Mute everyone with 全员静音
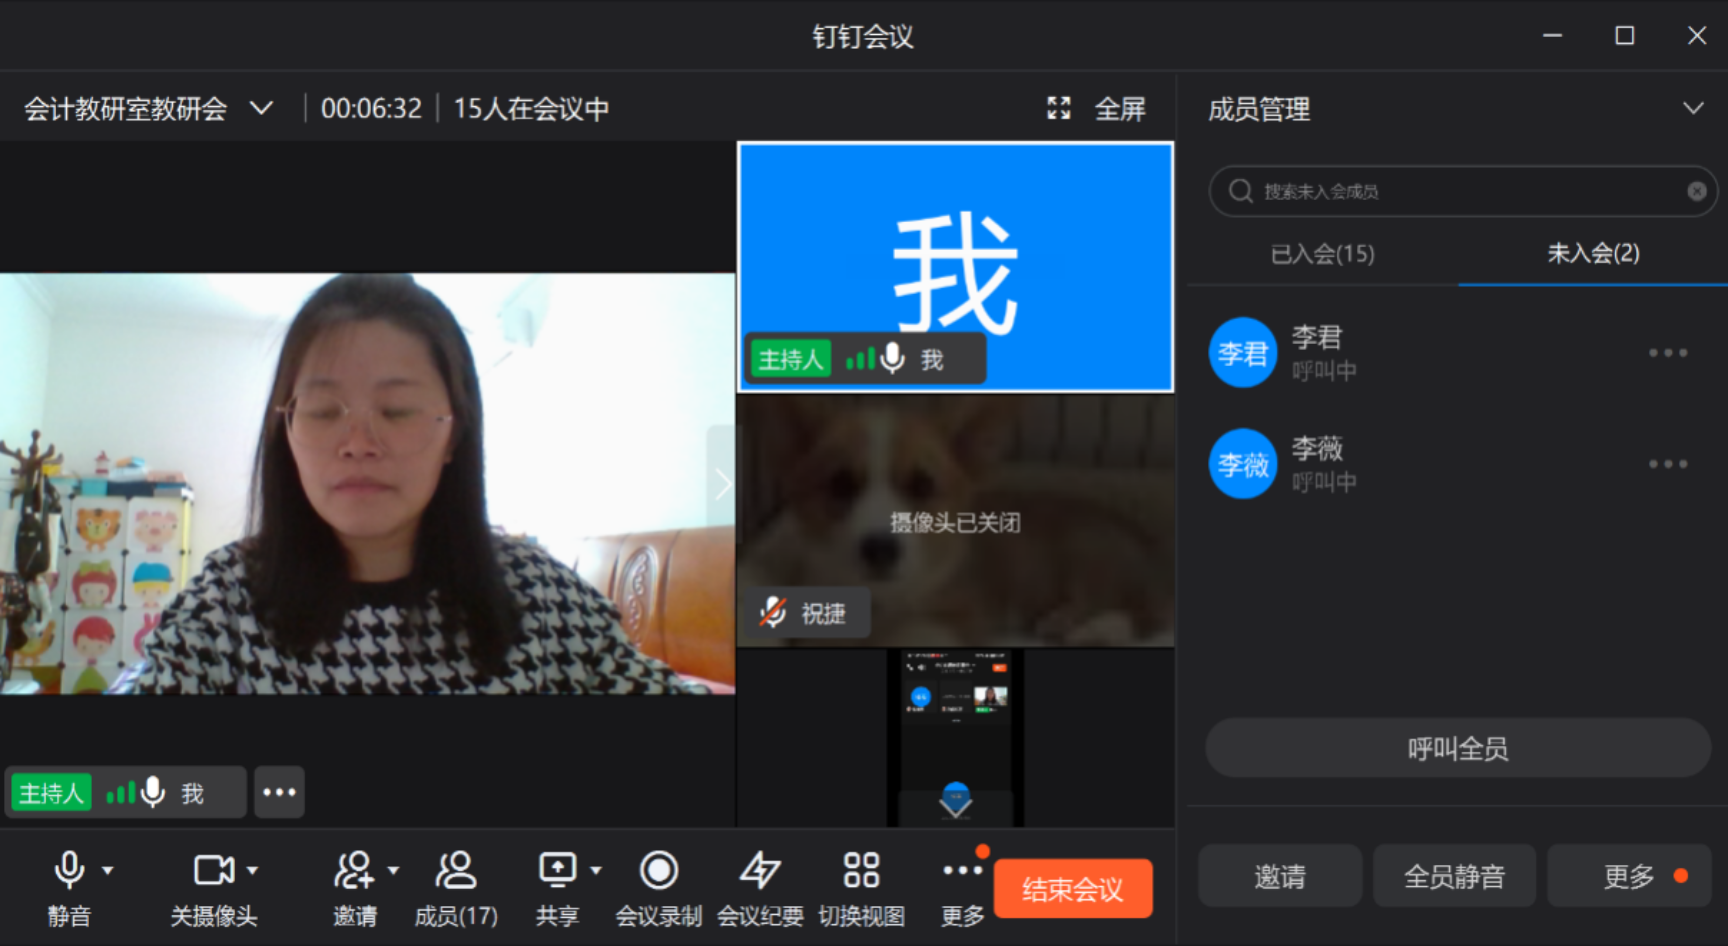This screenshot has height=946, width=1728. pyautogui.click(x=1454, y=876)
